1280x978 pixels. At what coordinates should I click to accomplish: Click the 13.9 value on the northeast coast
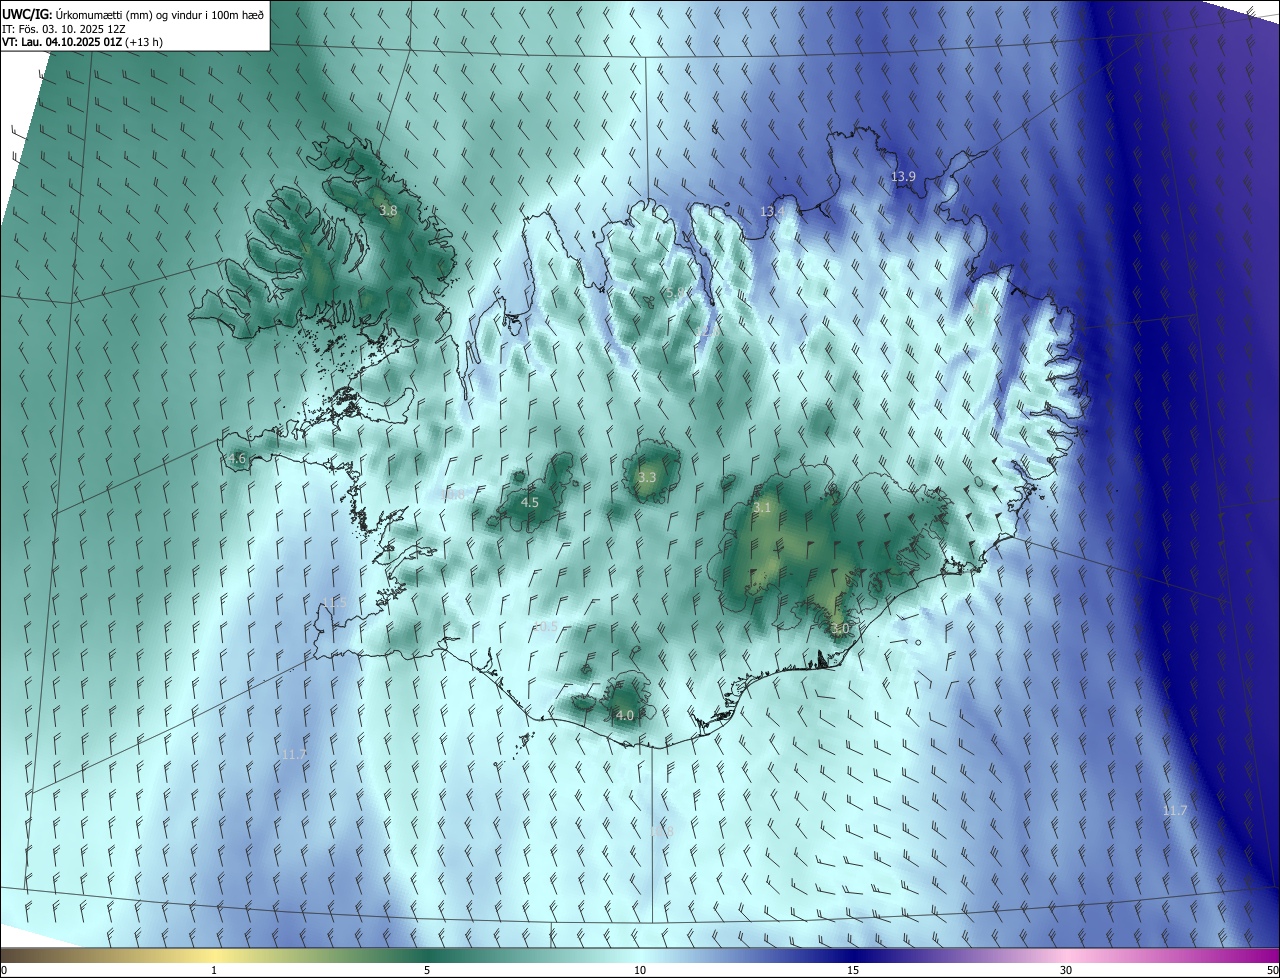pos(903,177)
